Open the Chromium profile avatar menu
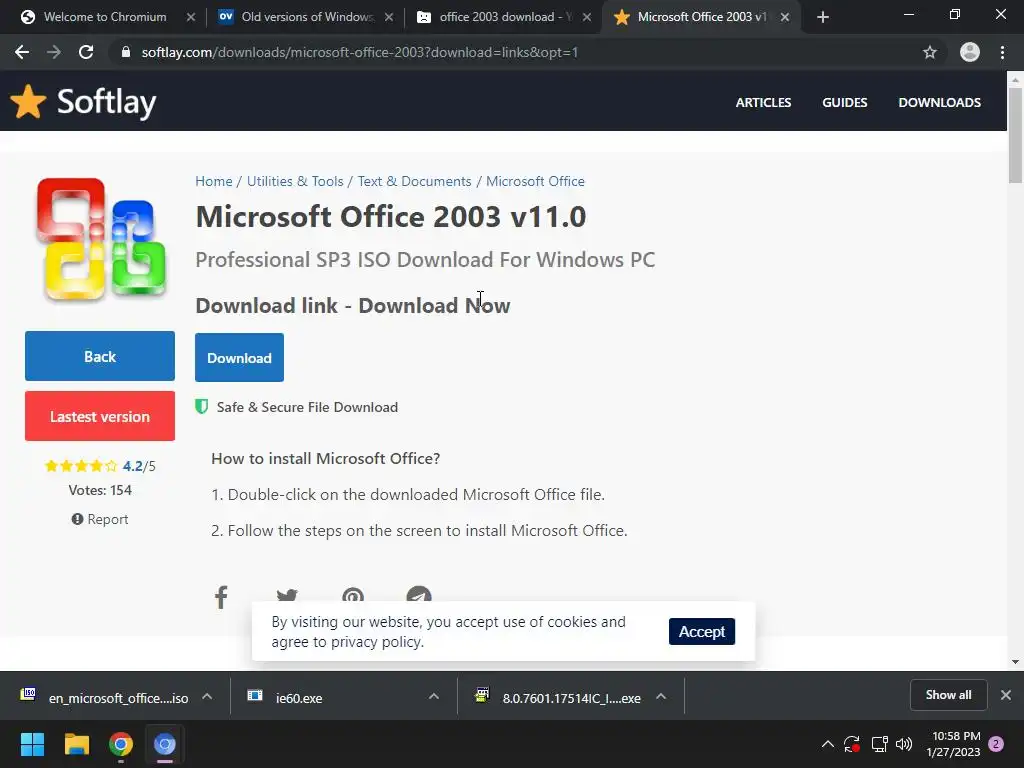Viewport: 1024px width, 768px height. click(x=970, y=52)
